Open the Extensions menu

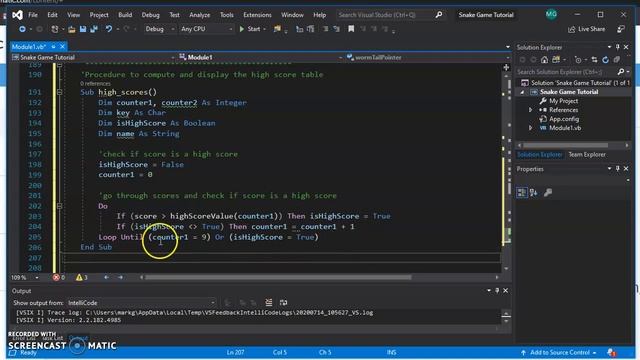257,15
